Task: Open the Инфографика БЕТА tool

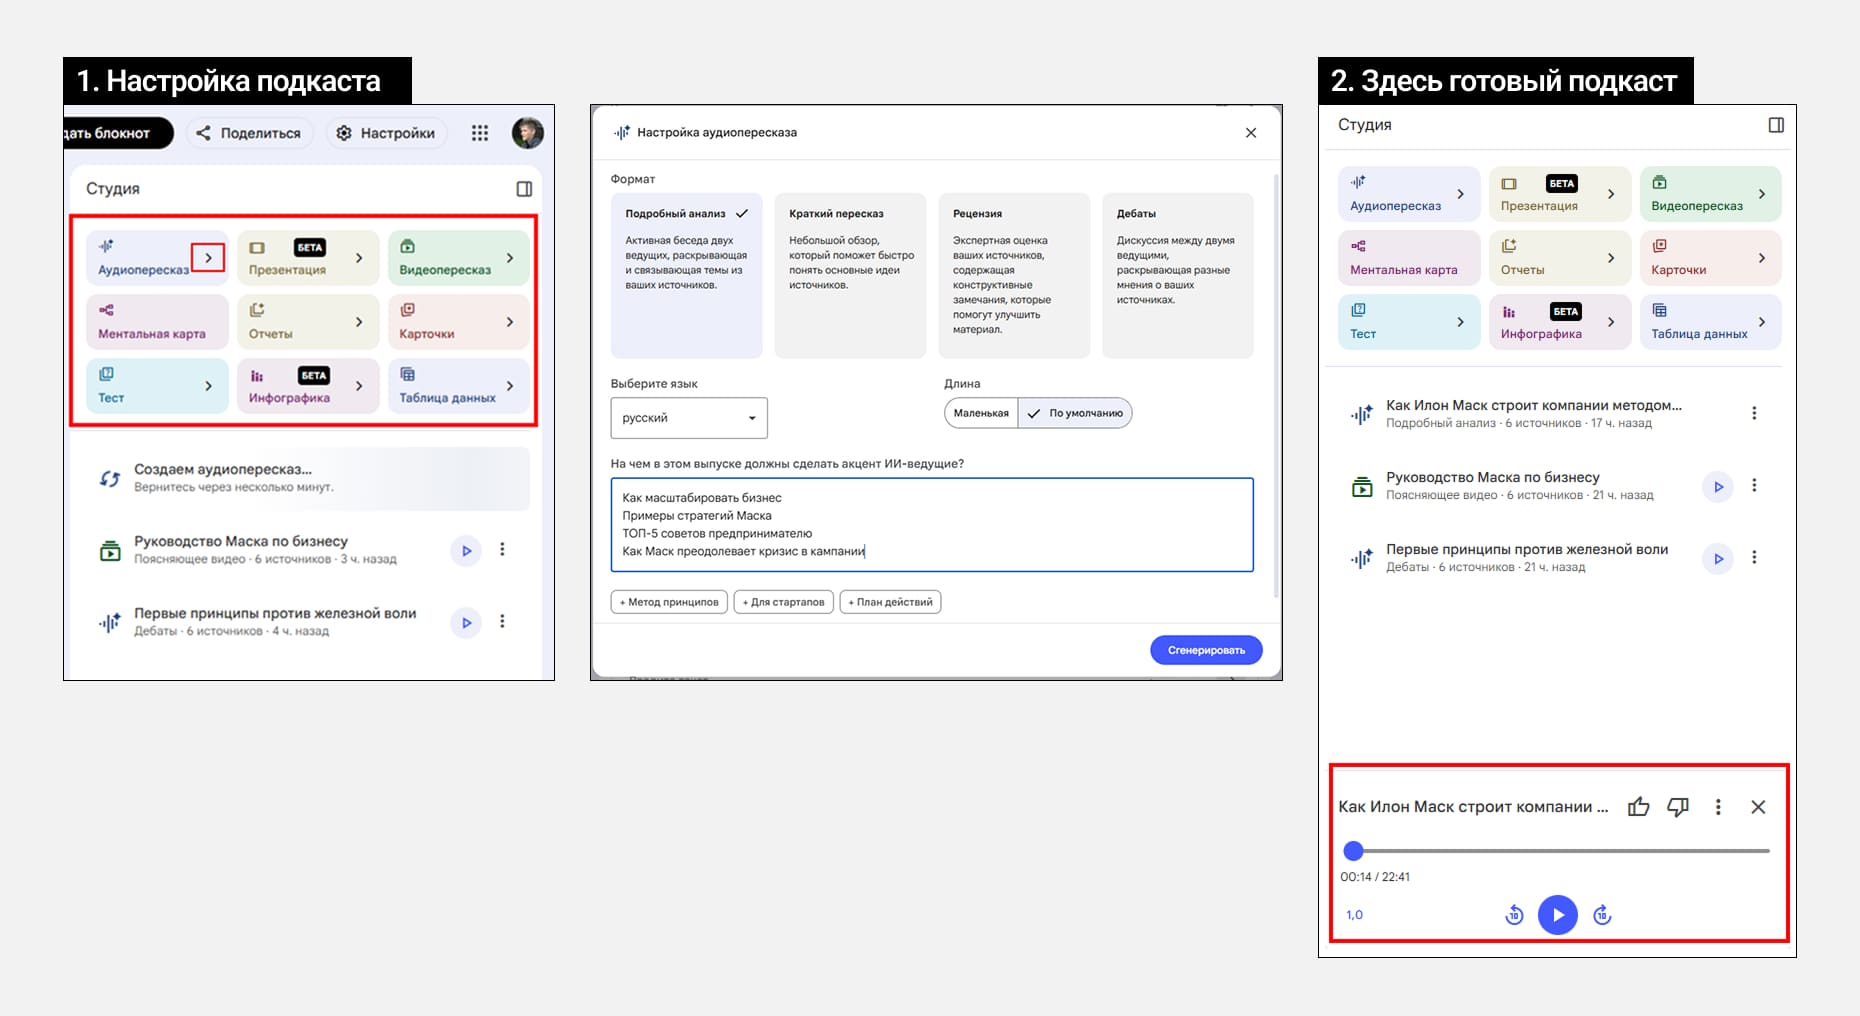Action: point(307,385)
